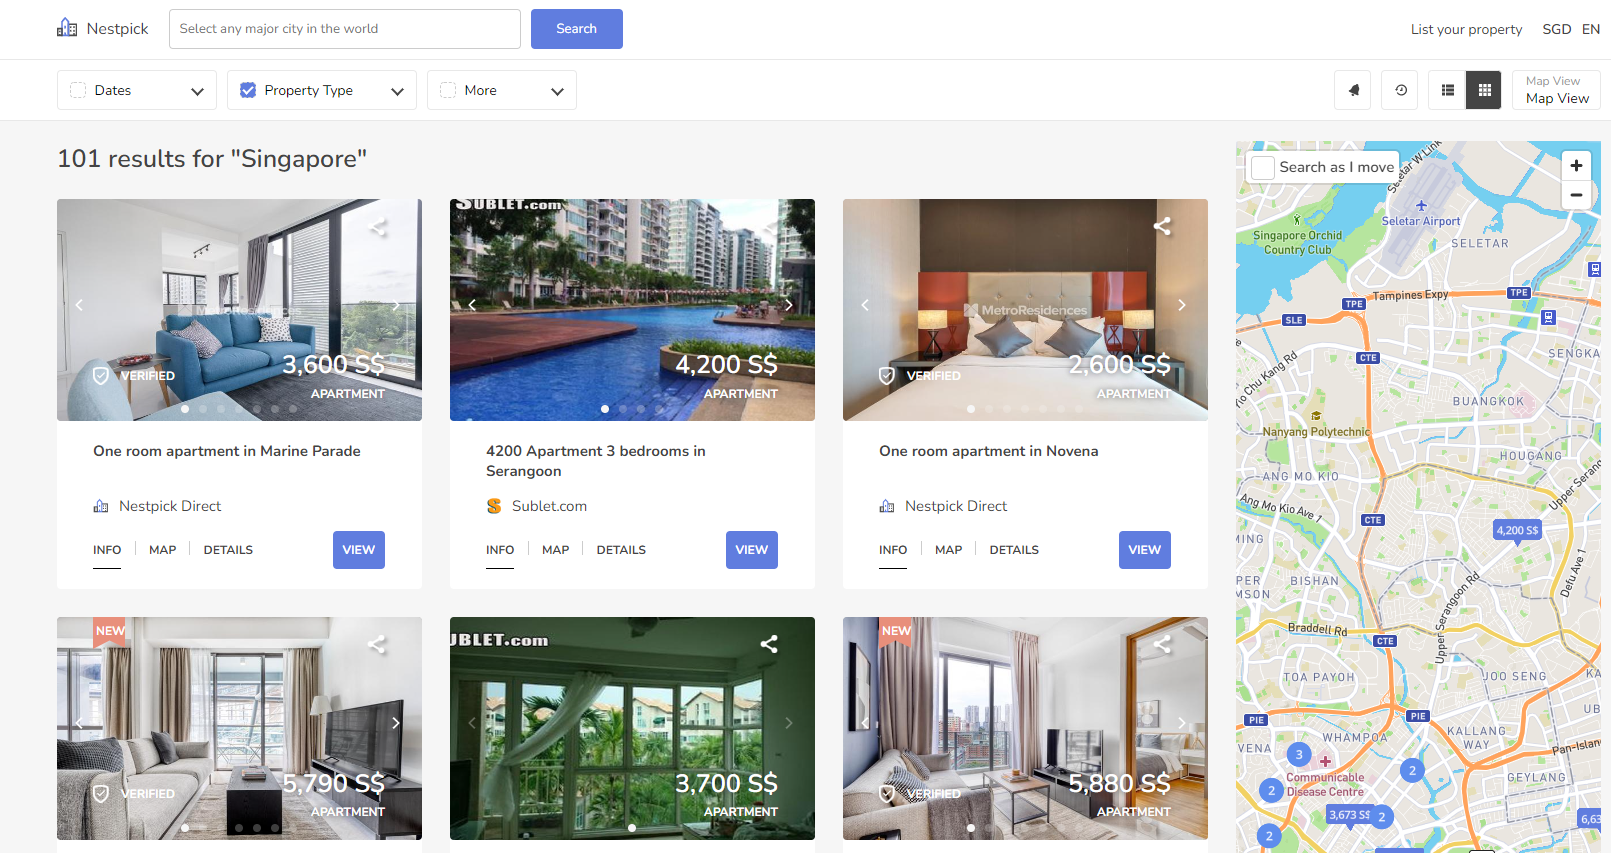Click the blue Search button

coord(577,29)
